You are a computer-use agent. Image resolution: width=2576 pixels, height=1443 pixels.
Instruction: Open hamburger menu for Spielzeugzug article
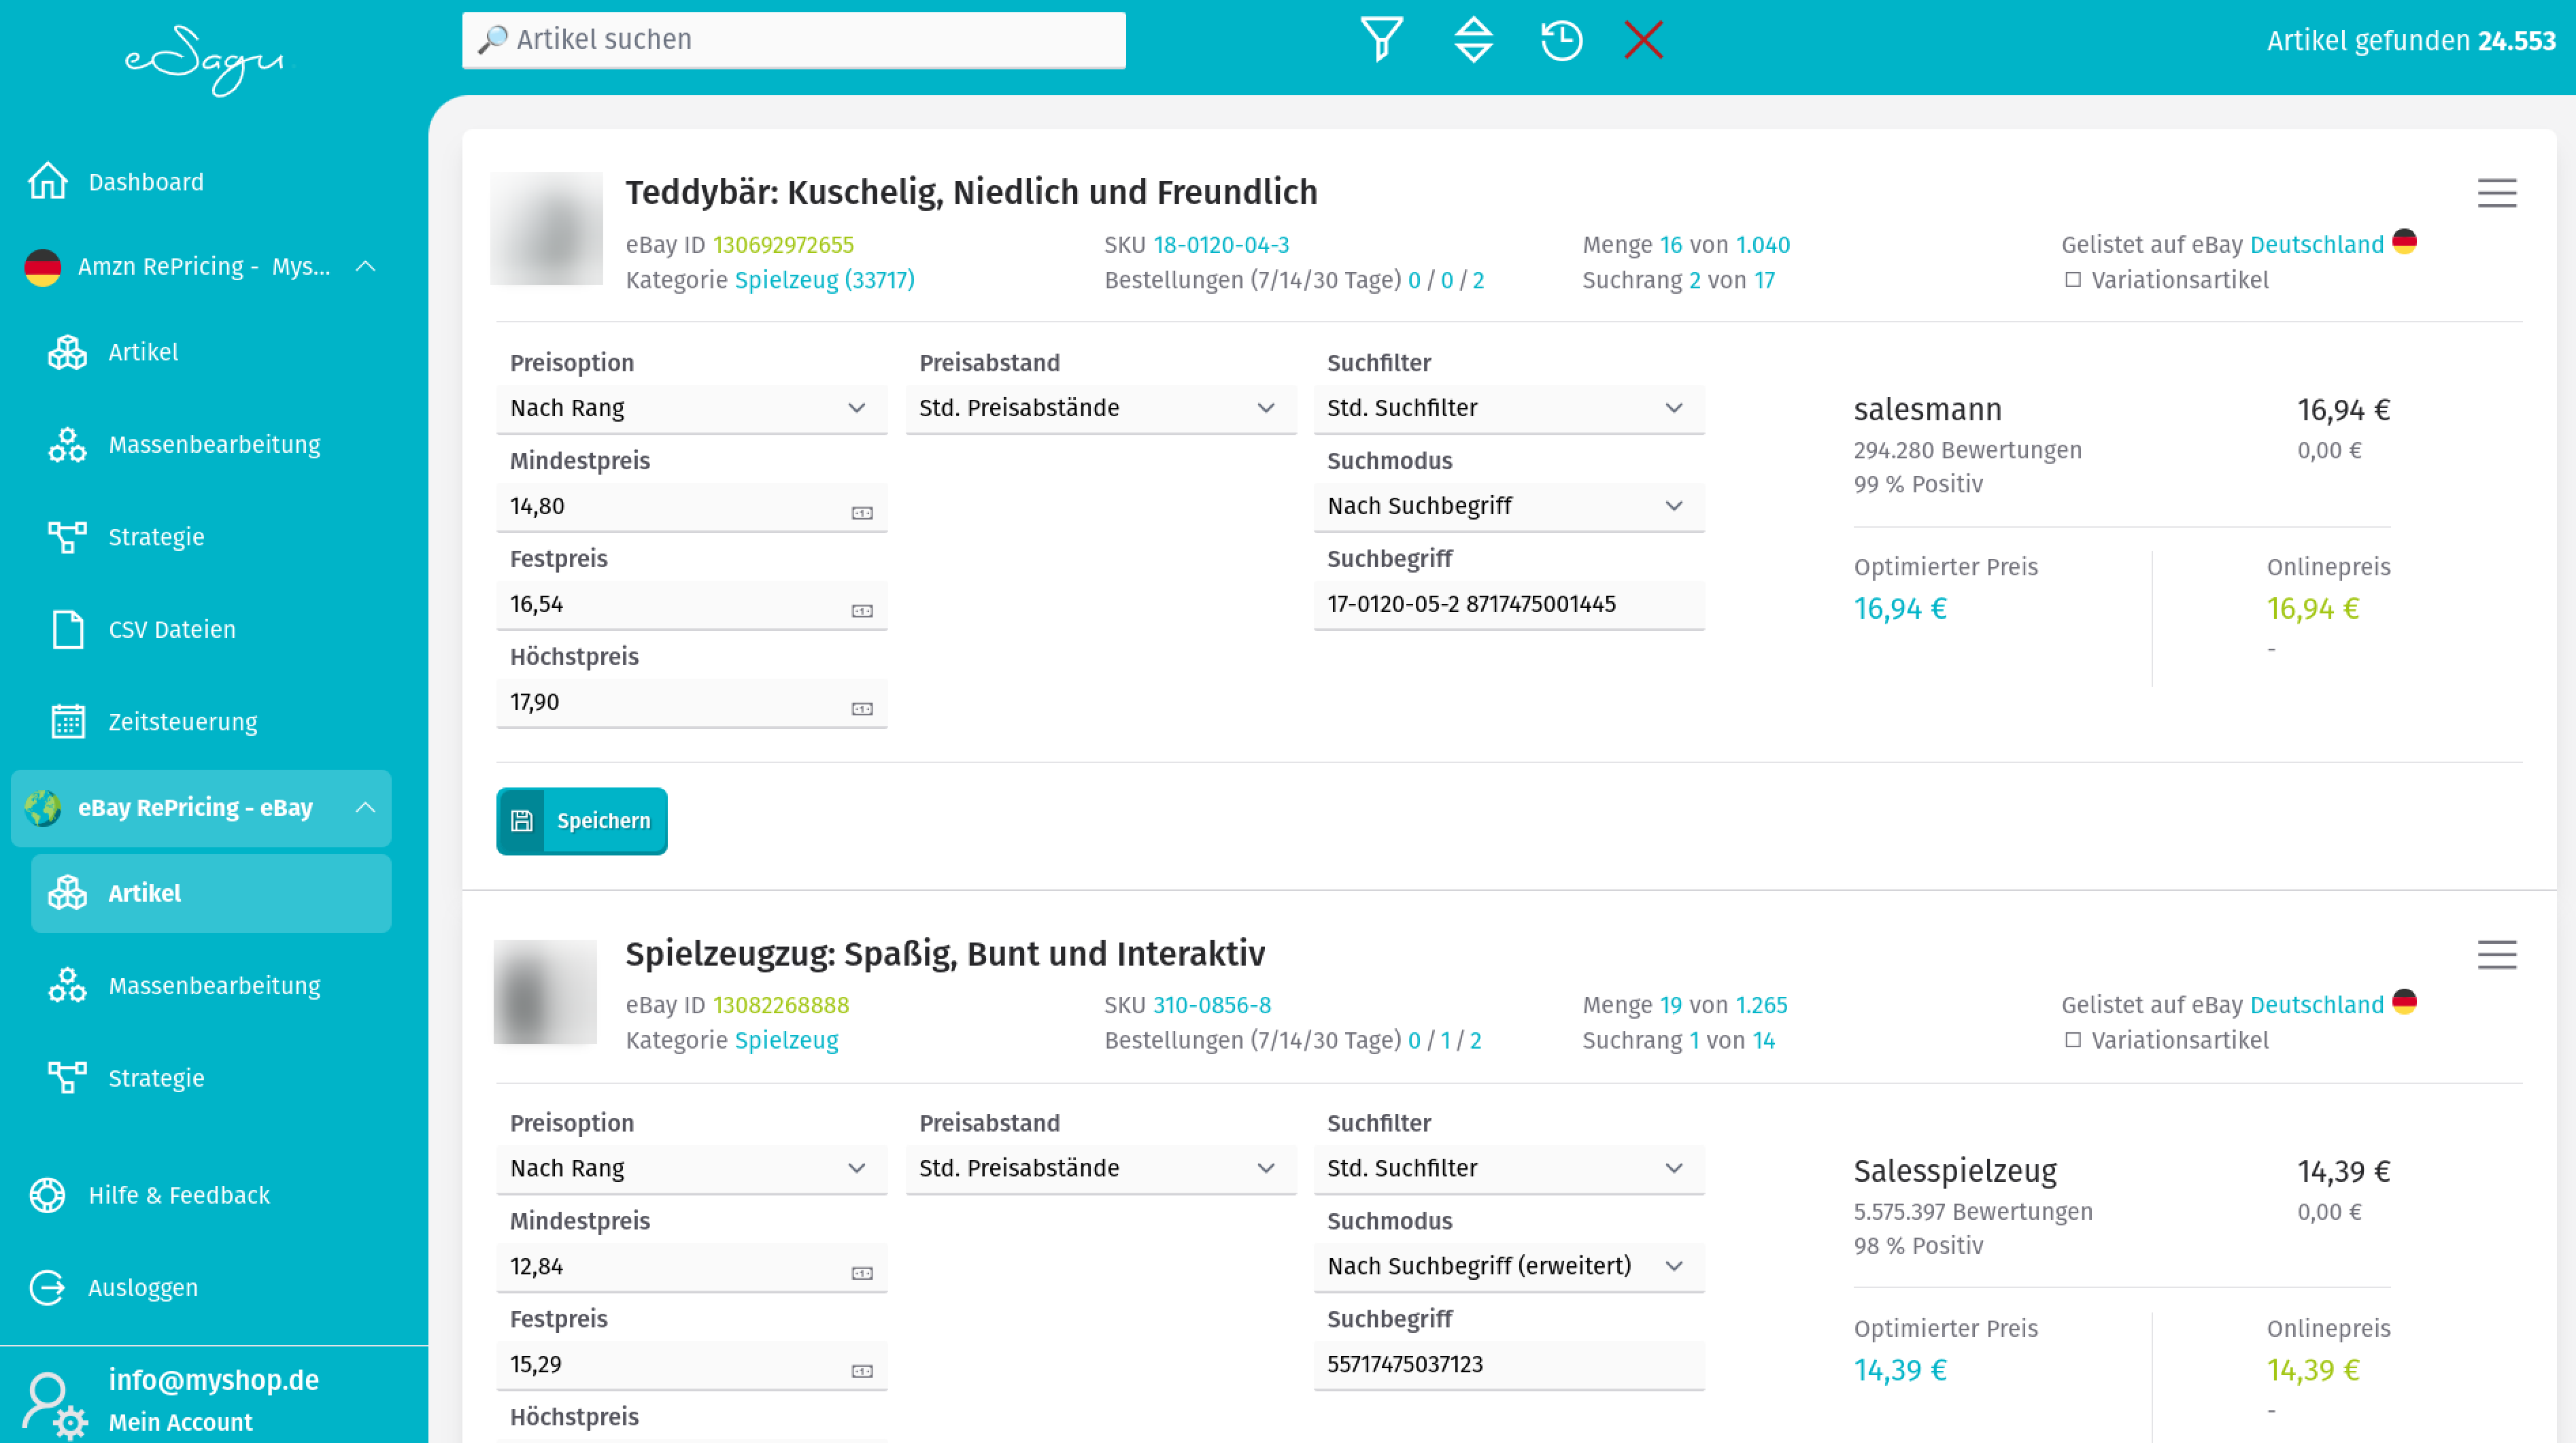pyautogui.click(x=2496, y=954)
